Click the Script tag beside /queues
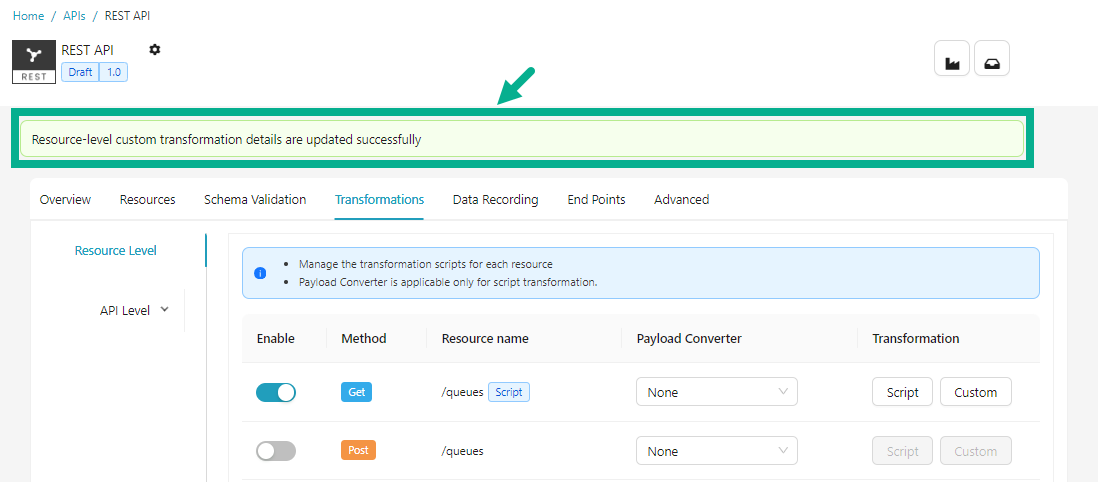 (508, 392)
